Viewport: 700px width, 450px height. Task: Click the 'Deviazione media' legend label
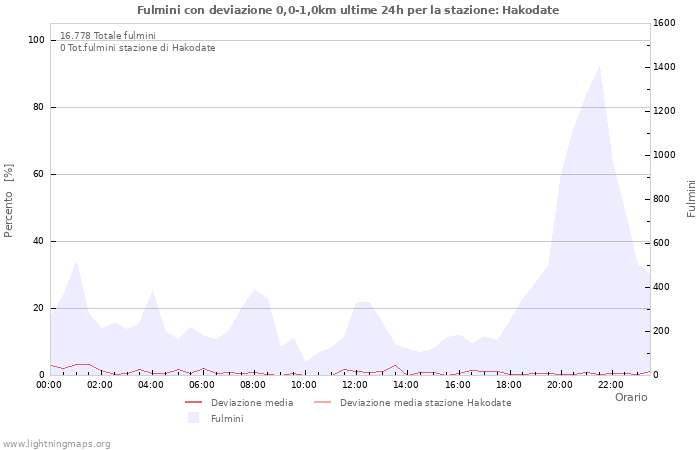(252, 403)
